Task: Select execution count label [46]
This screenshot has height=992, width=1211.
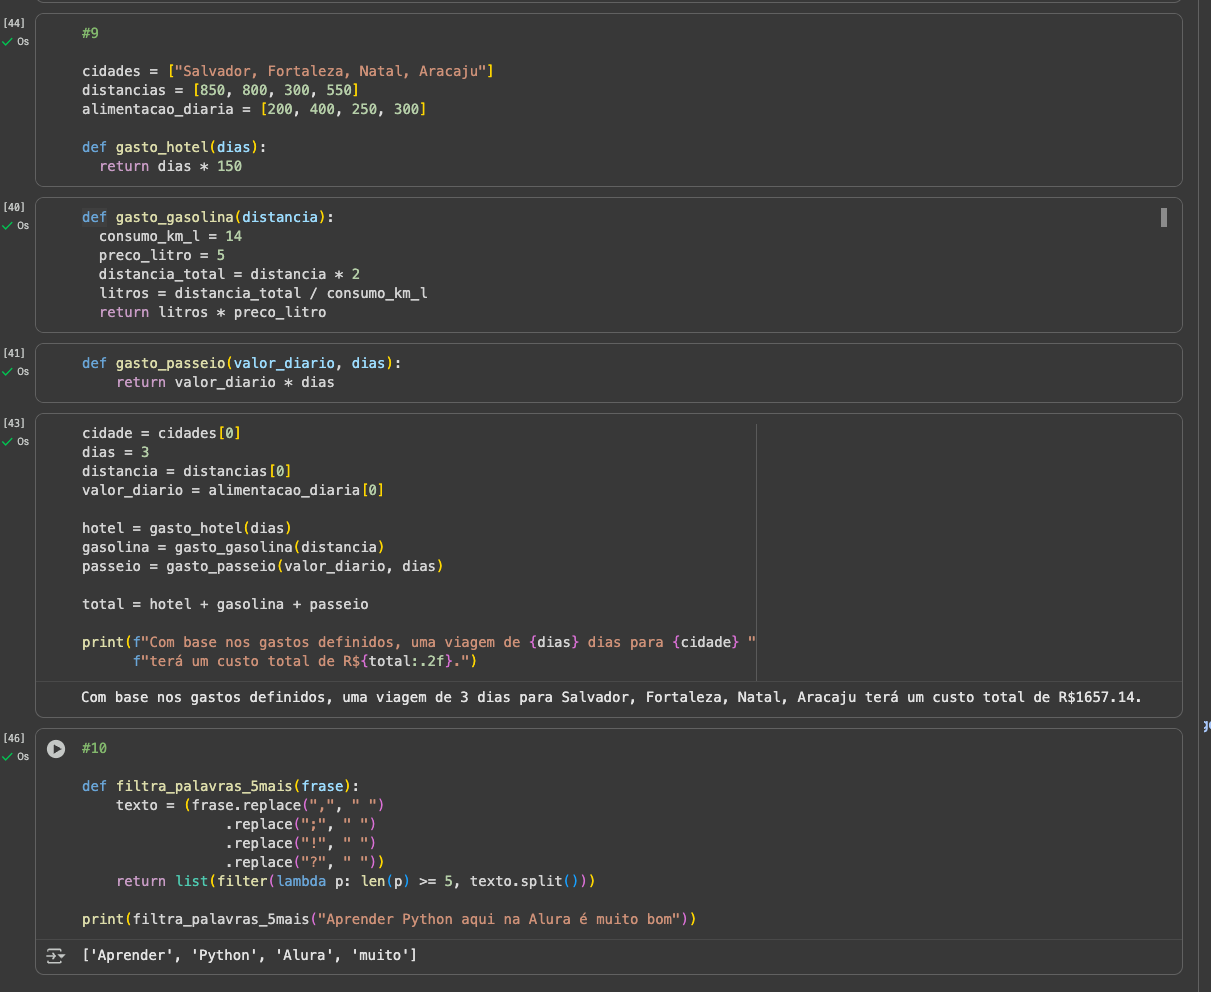Action: coord(14,737)
